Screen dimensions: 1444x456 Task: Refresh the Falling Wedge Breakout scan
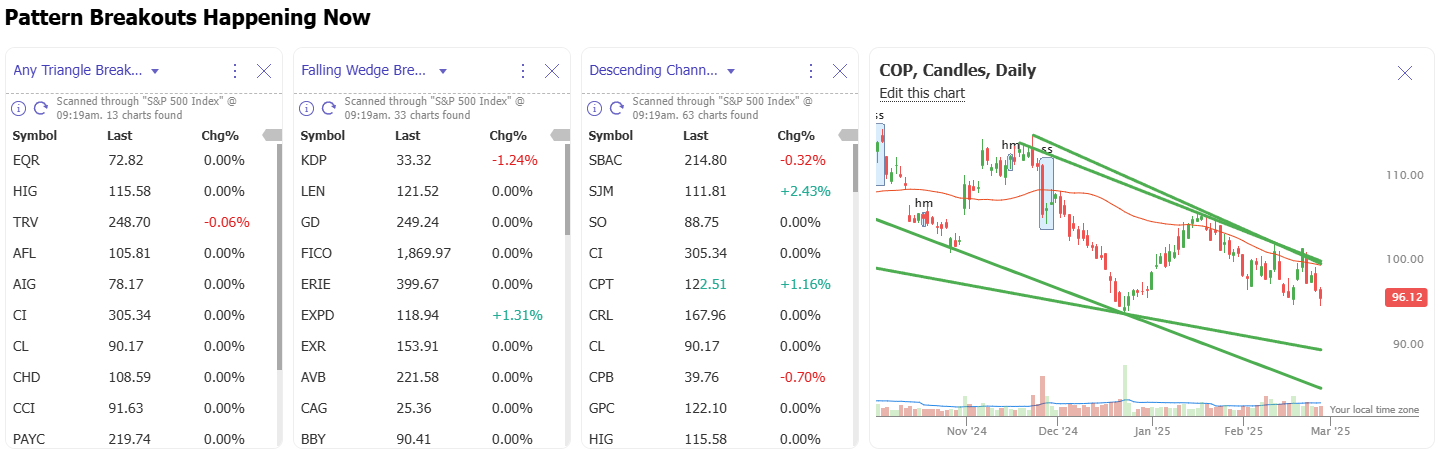click(329, 108)
